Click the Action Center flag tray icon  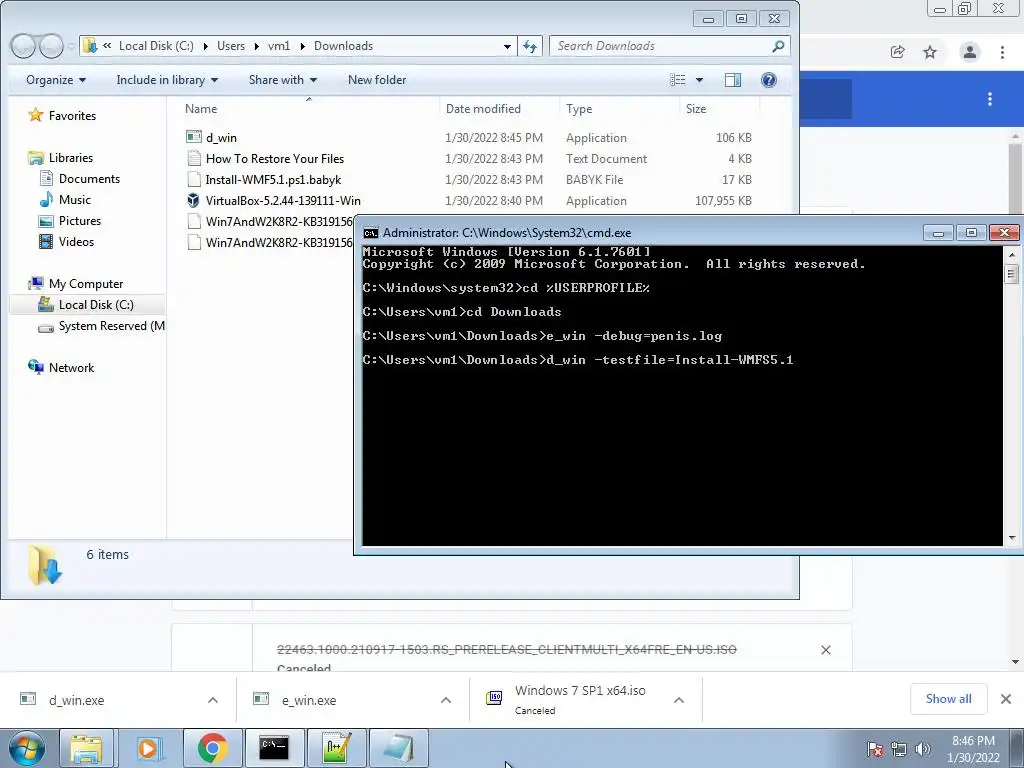(875, 749)
